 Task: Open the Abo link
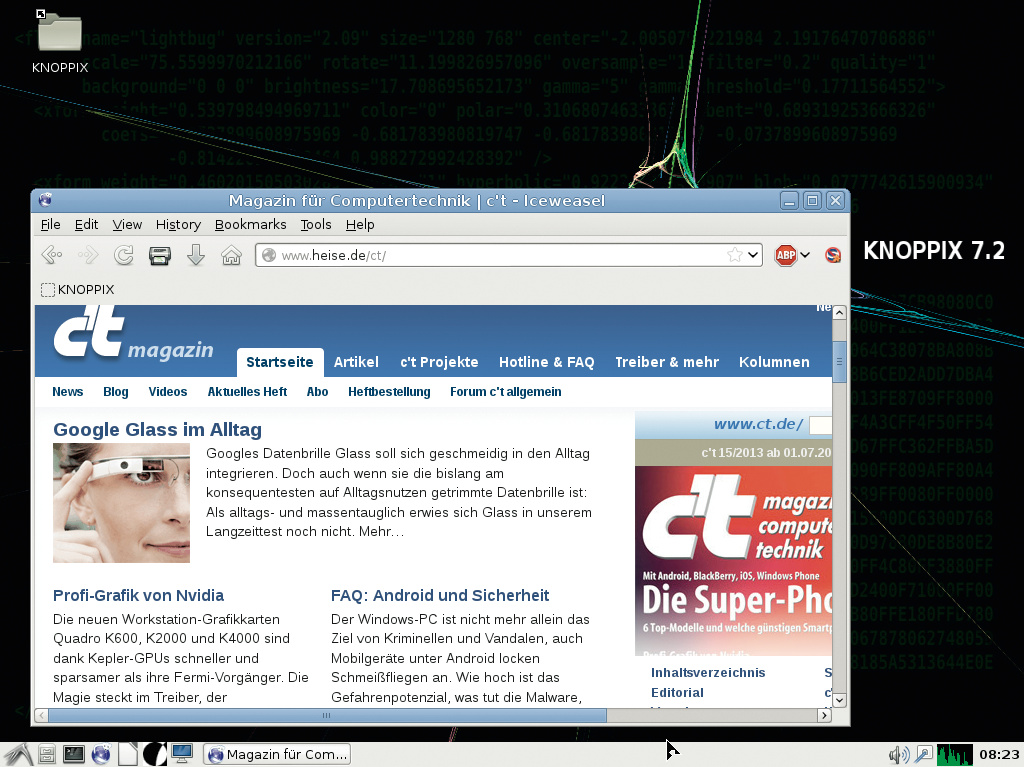click(317, 391)
